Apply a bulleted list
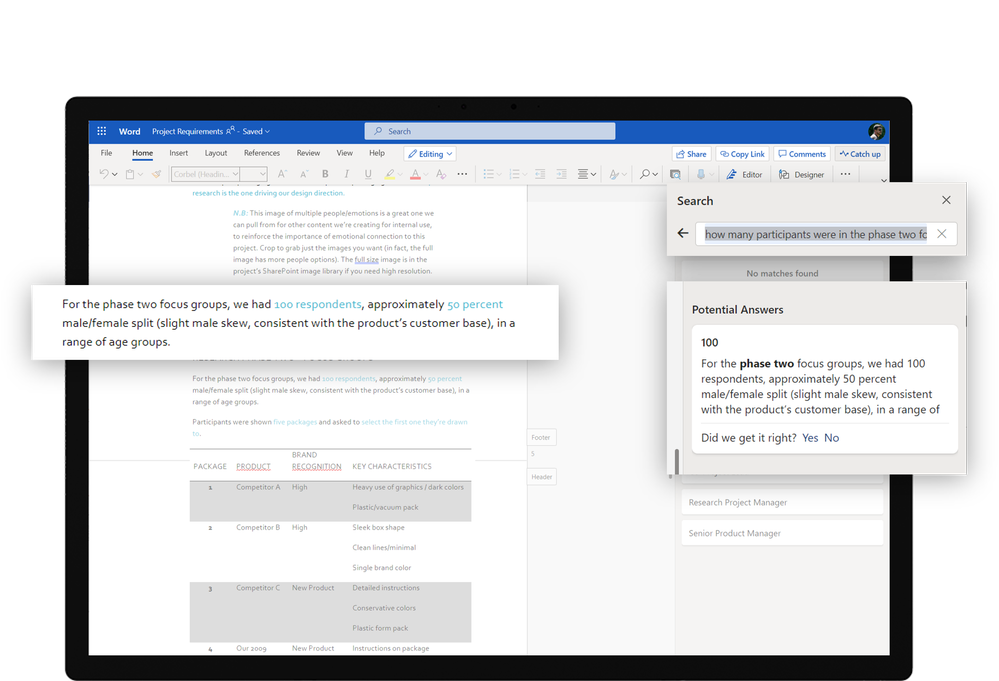Screen dimensions: 999x681 point(489,174)
